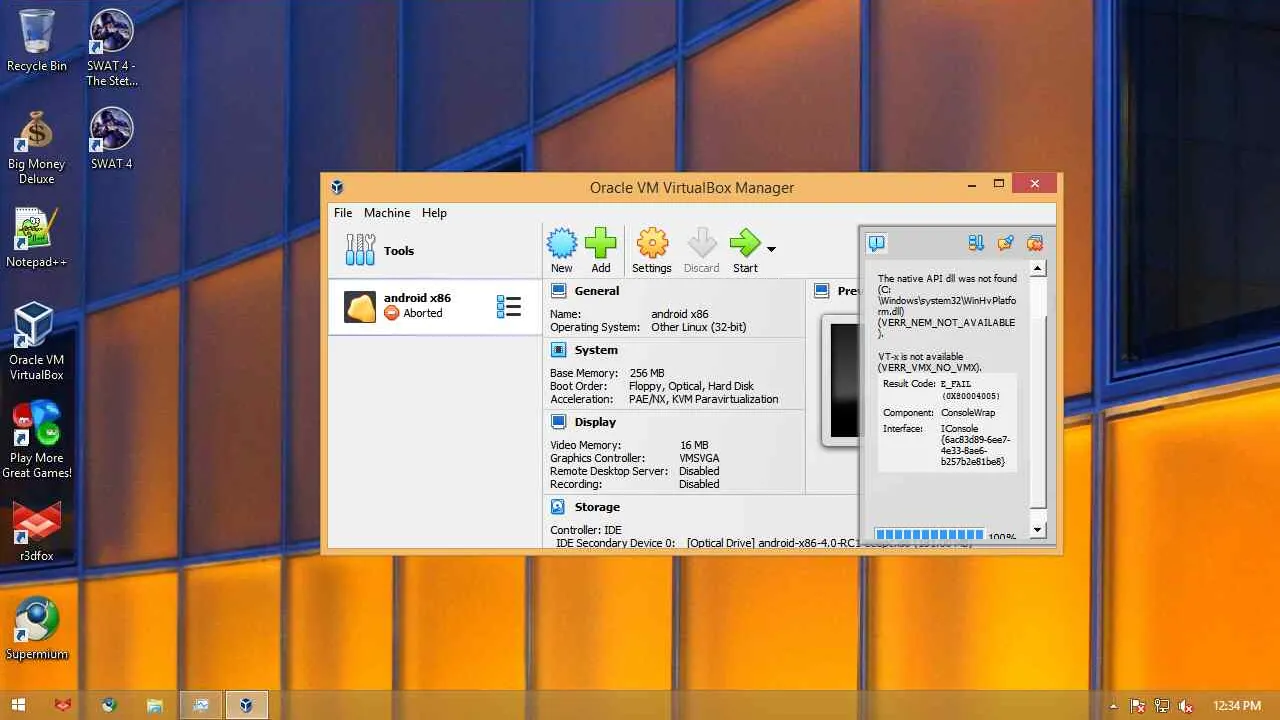
Task: Click the VirtualBox title bar cube icon
Action: pos(338,187)
